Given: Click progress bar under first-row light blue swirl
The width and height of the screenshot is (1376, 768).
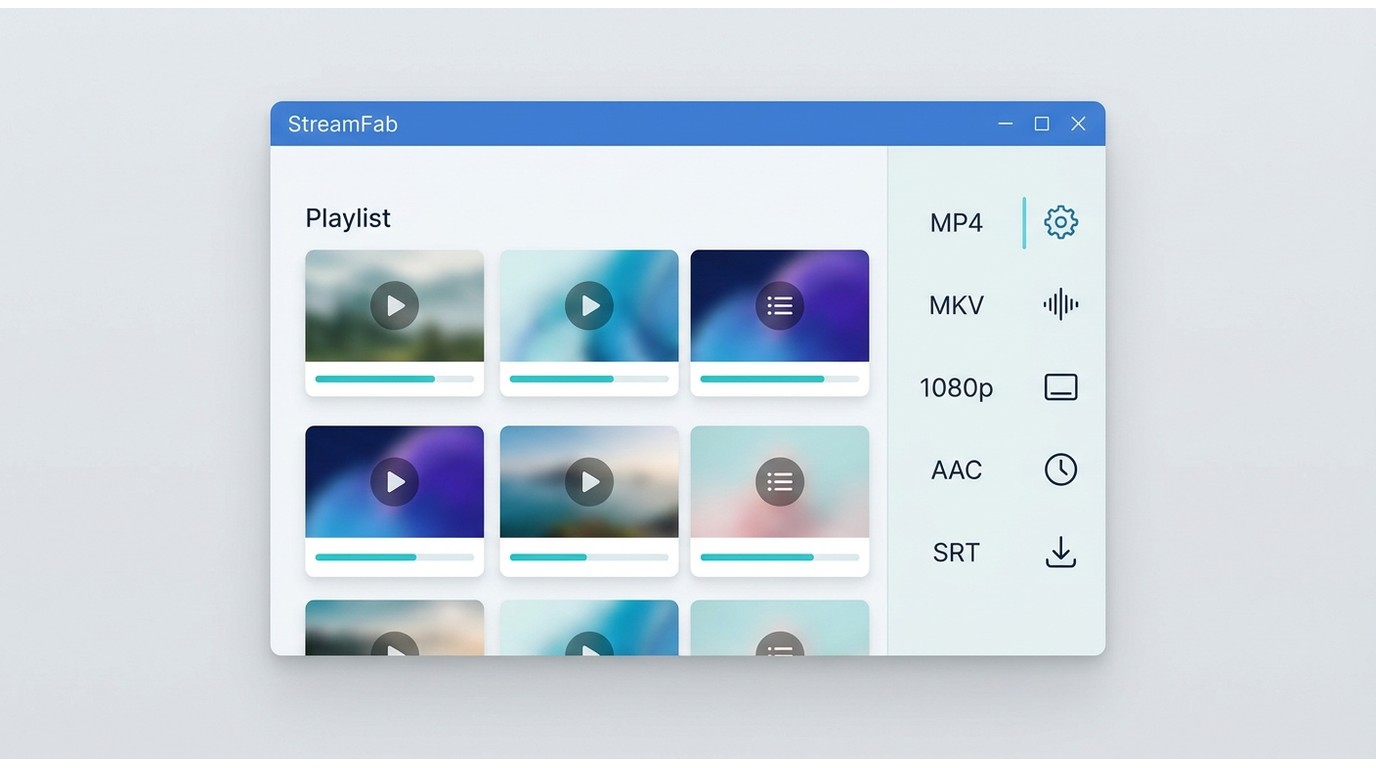Looking at the screenshot, I should click(589, 379).
